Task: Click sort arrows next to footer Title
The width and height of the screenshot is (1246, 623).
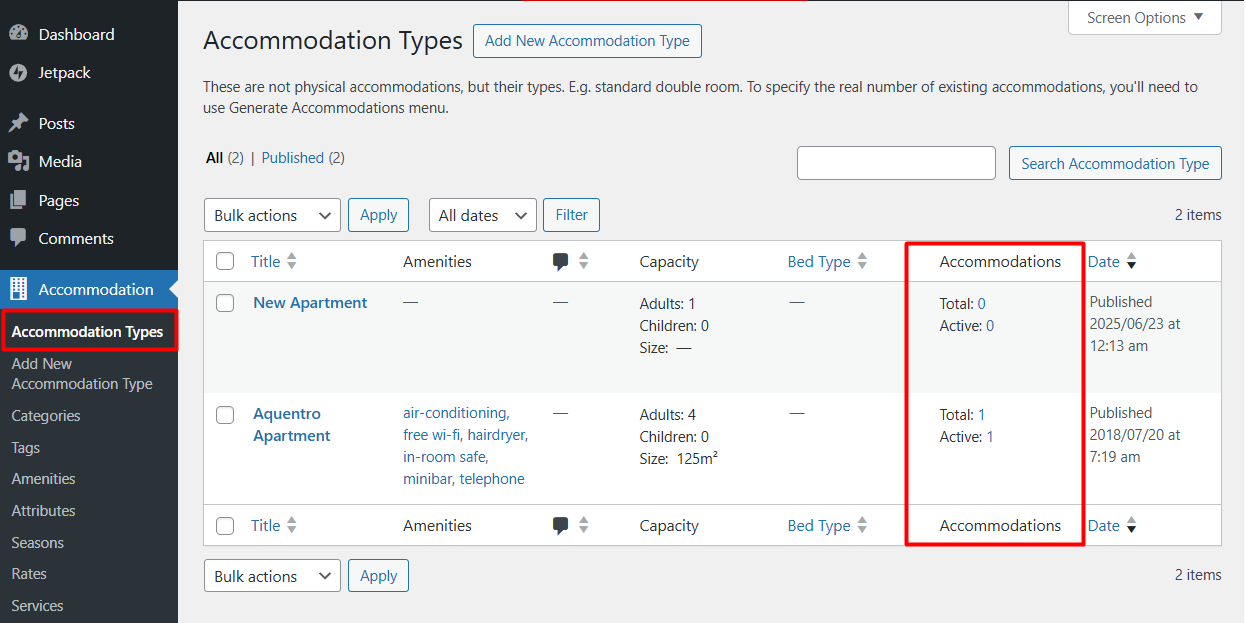Action: coord(292,525)
